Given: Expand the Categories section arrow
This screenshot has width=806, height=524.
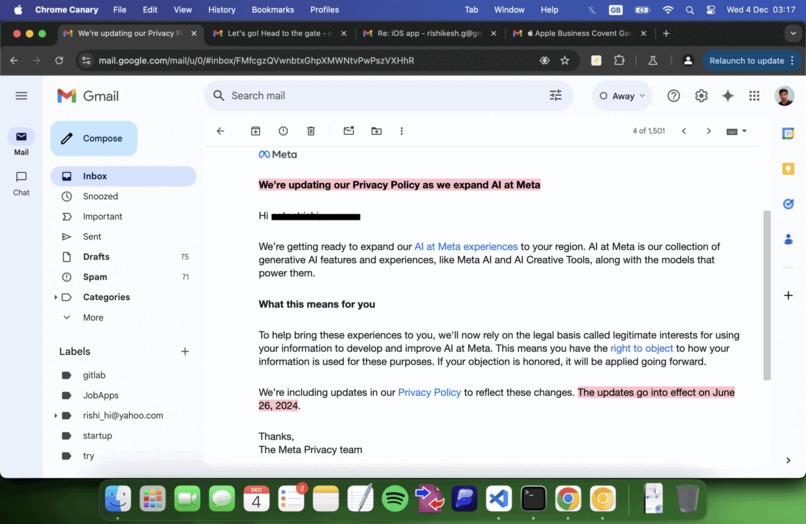Looking at the screenshot, I should (56, 297).
